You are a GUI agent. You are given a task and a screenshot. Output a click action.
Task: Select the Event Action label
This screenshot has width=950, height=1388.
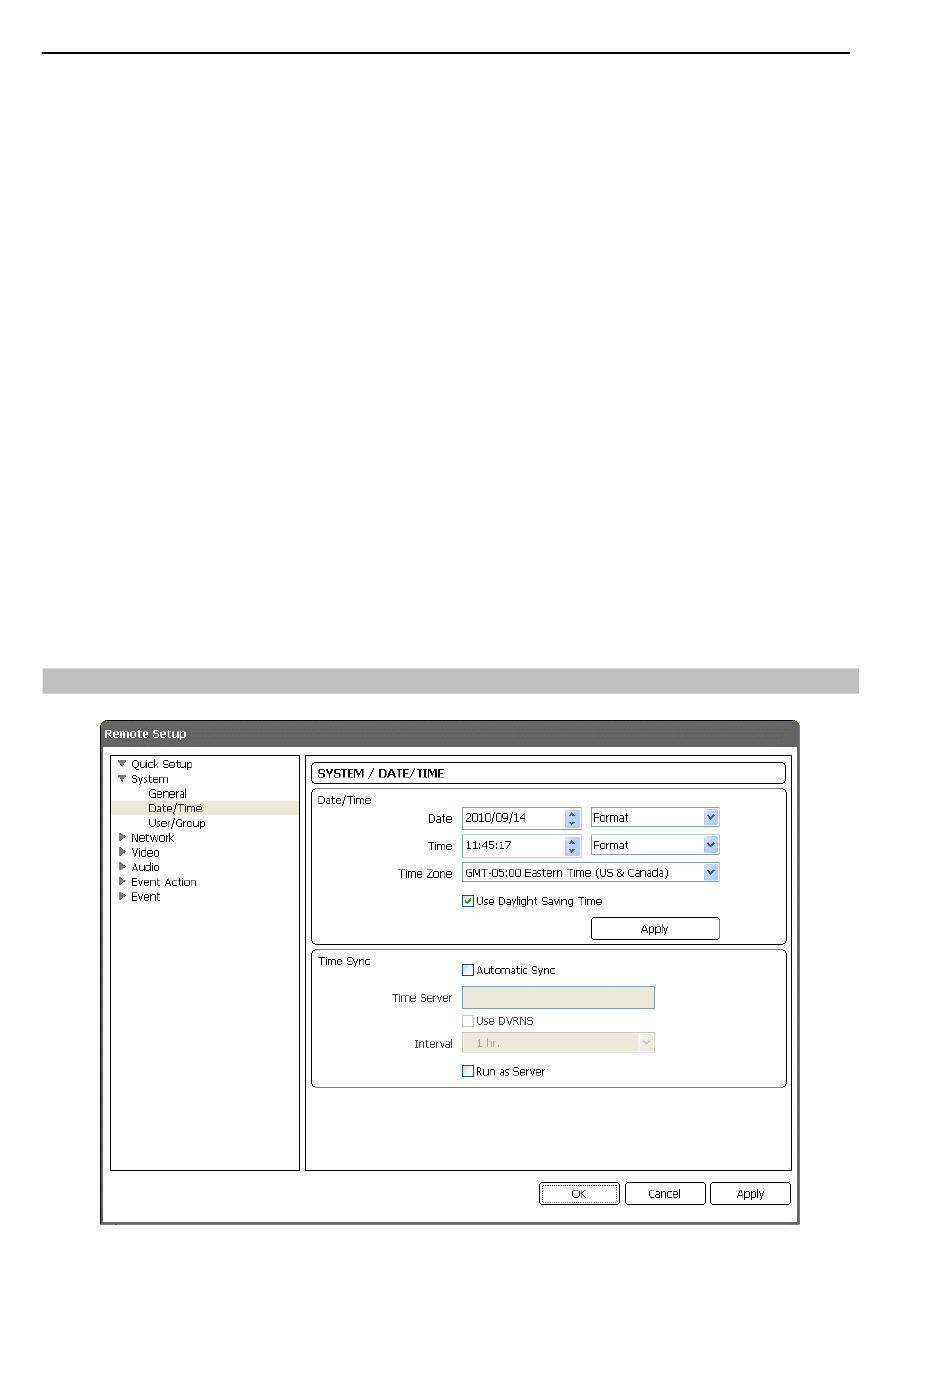click(x=163, y=882)
